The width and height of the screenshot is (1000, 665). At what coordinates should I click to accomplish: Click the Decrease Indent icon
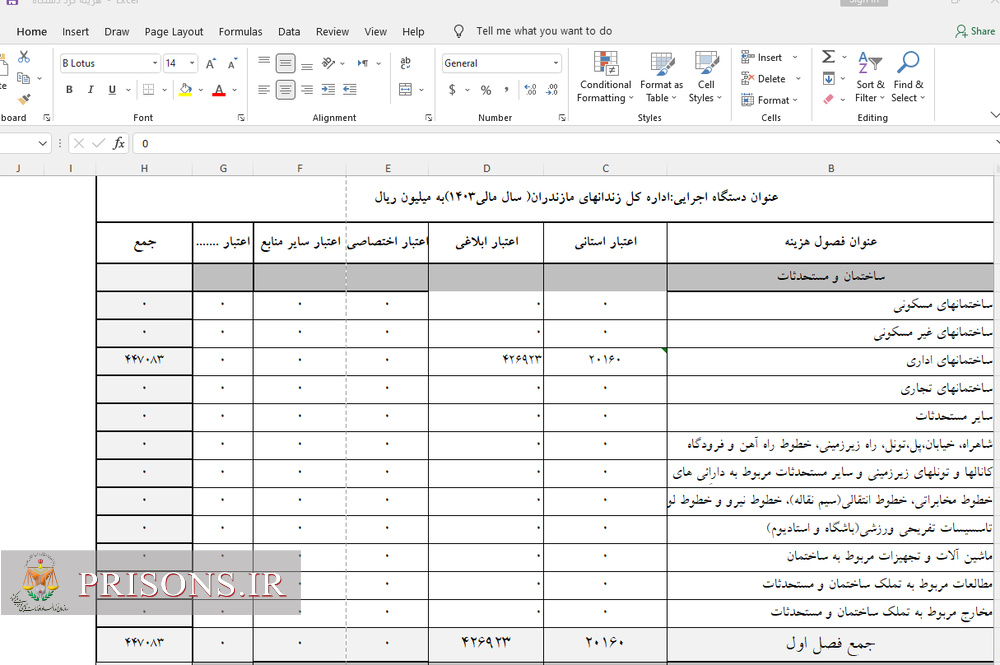point(349,90)
